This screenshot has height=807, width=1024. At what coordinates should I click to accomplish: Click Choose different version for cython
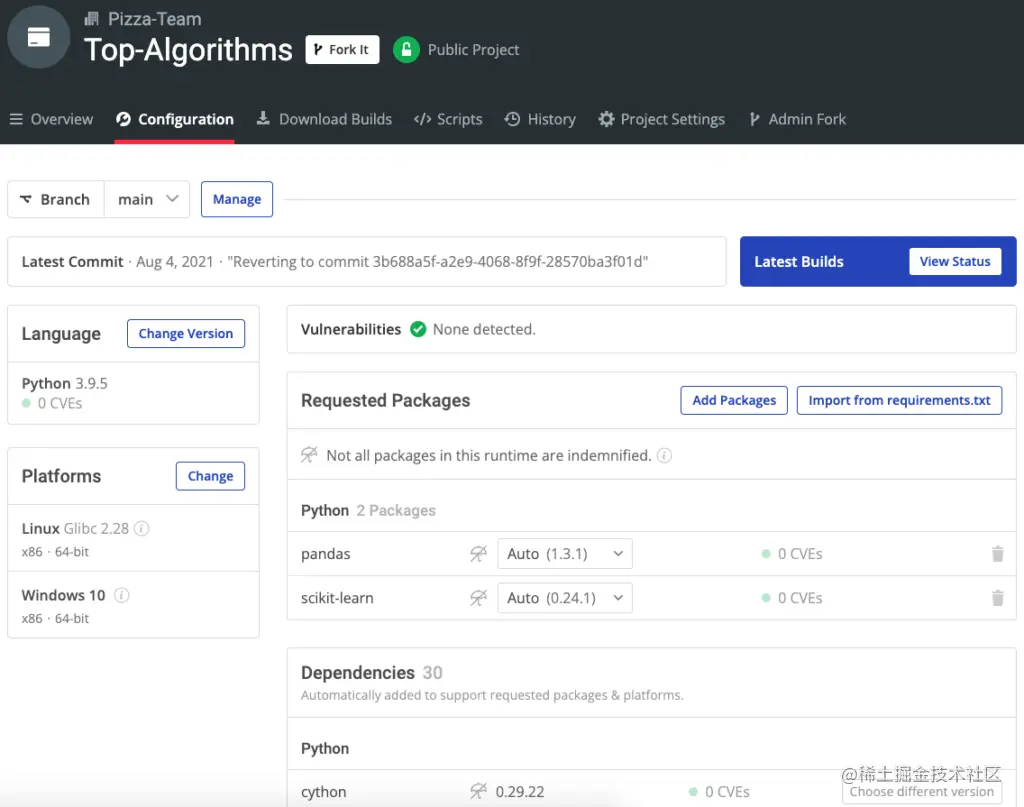[x=921, y=791]
